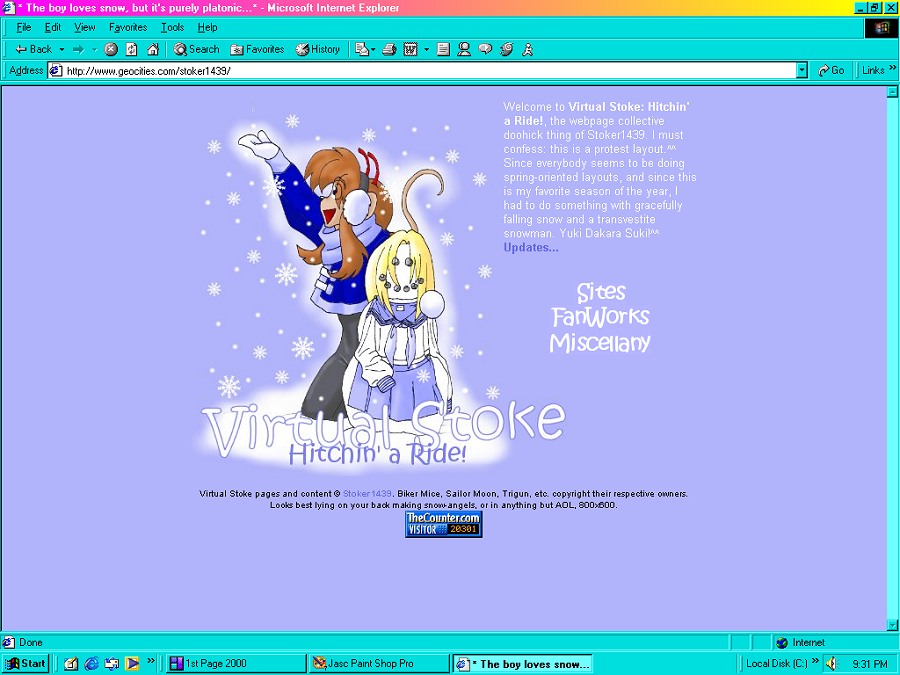Open the Favorites menu
The height and width of the screenshot is (675, 900).
click(128, 27)
